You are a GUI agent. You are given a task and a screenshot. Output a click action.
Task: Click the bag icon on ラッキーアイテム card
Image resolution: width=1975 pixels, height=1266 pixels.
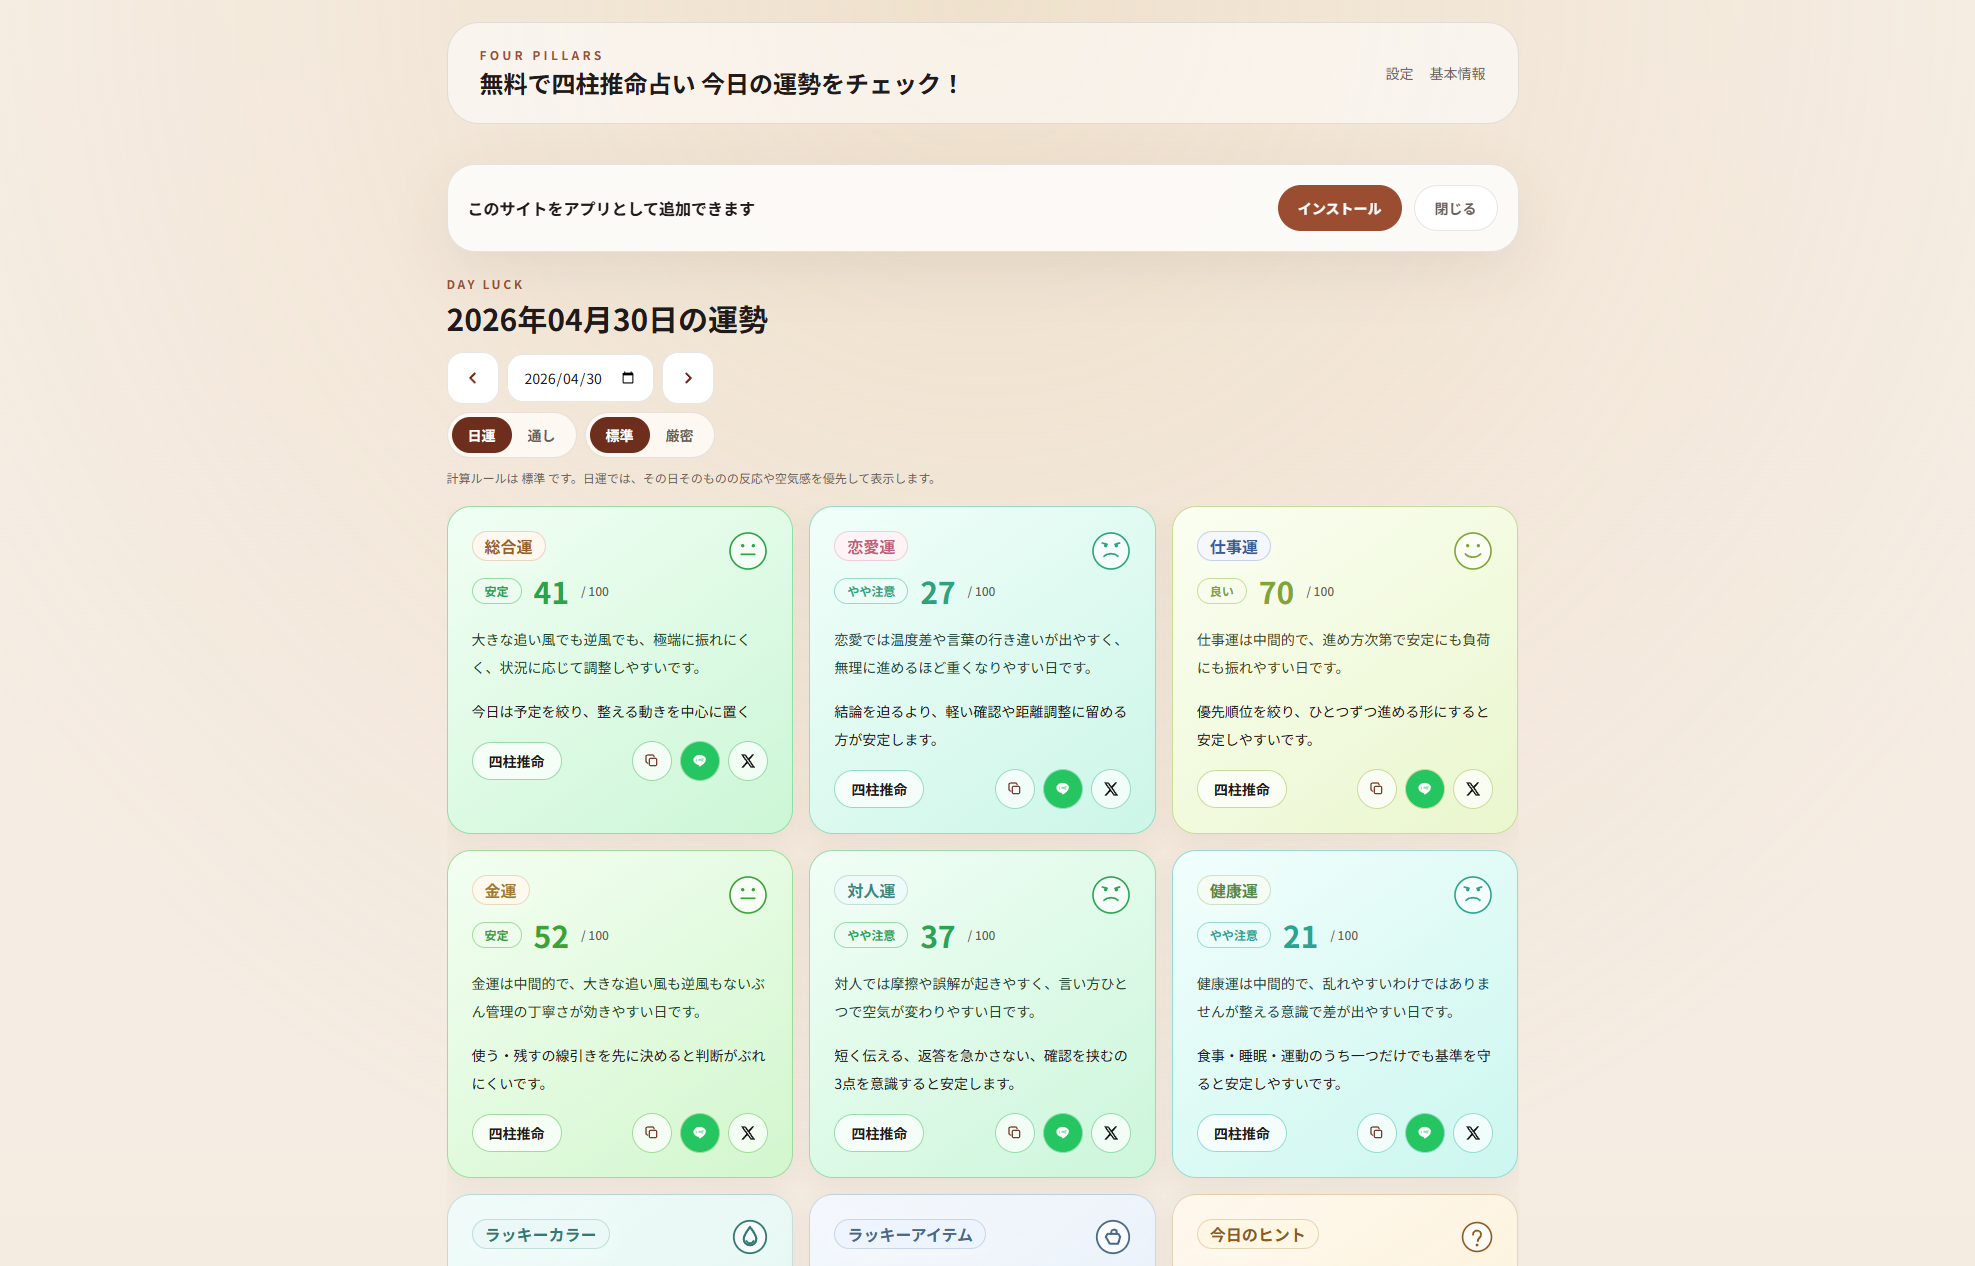(1114, 1236)
